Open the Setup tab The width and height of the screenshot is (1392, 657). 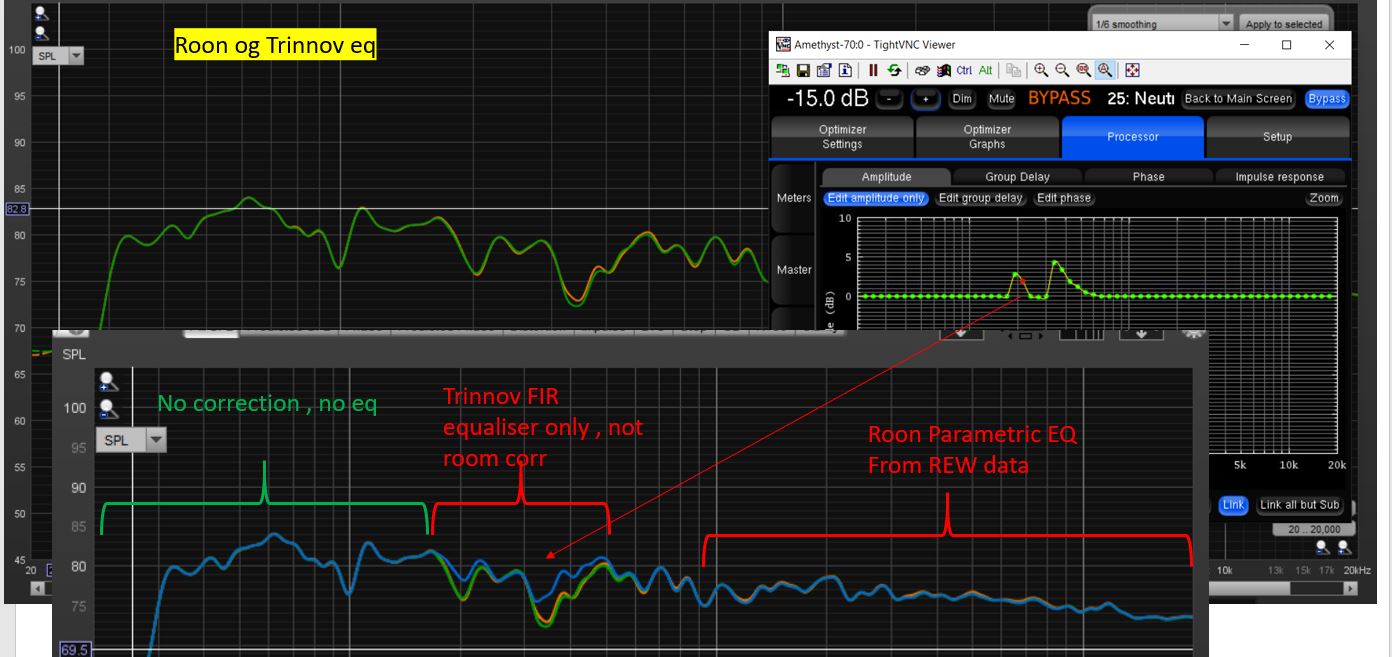click(1277, 137)
